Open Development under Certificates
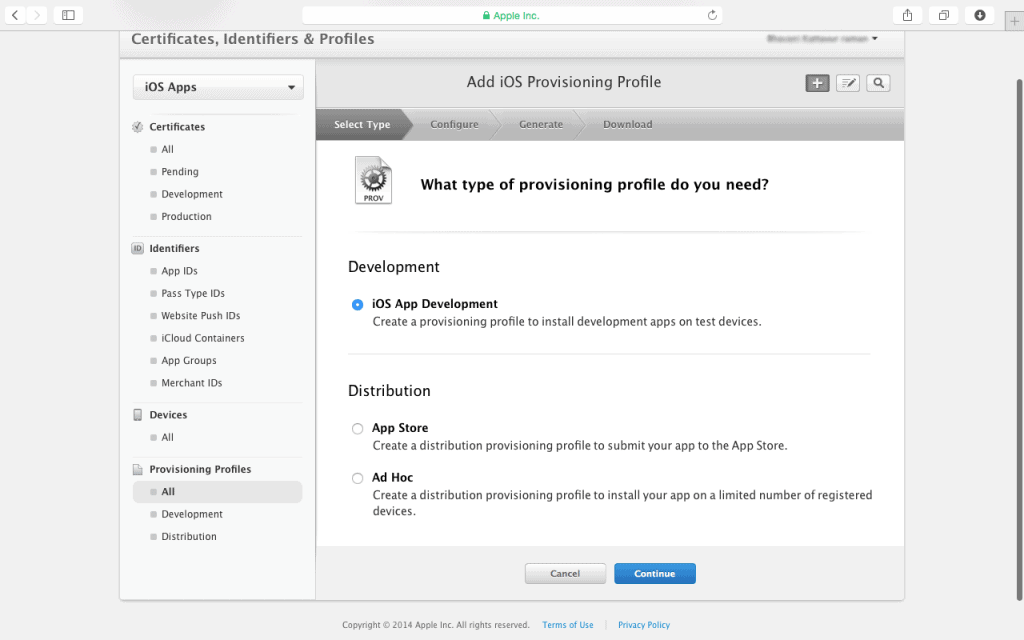Viewport: 1024px width, 640px height. click(x=192, y=194)
